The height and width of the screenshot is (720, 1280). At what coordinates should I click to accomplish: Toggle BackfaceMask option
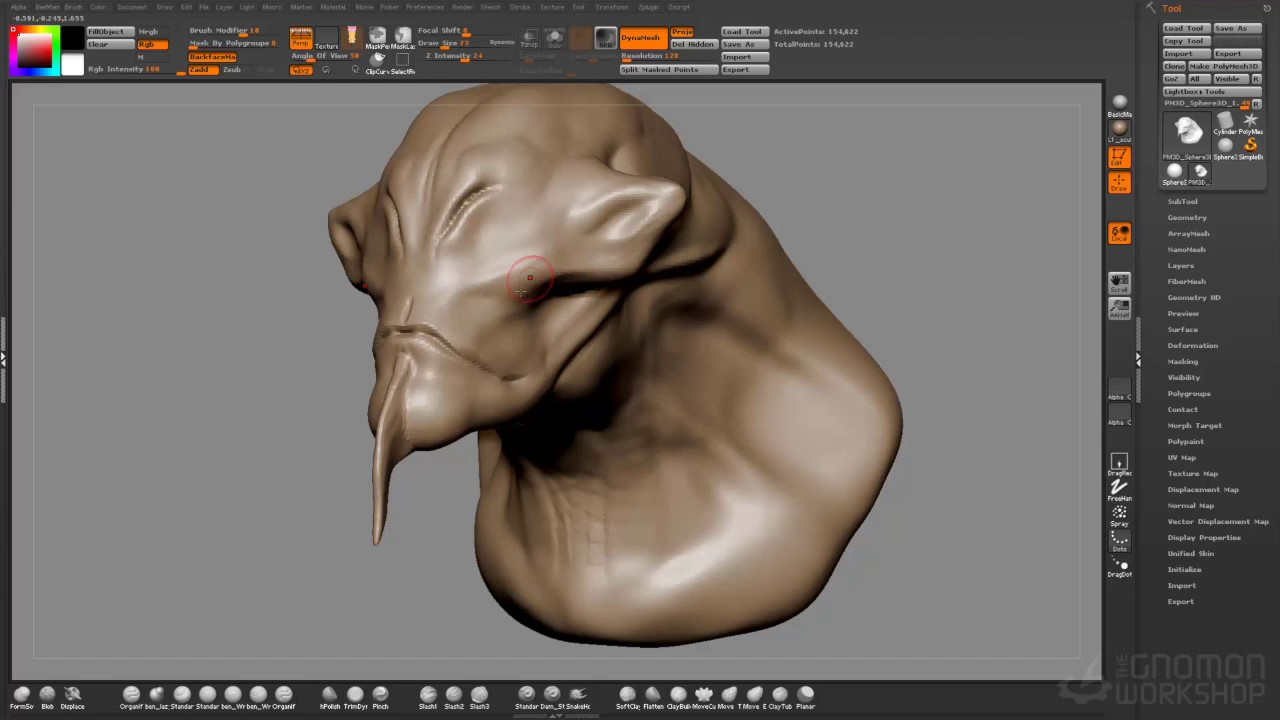[x=212, y=57]
